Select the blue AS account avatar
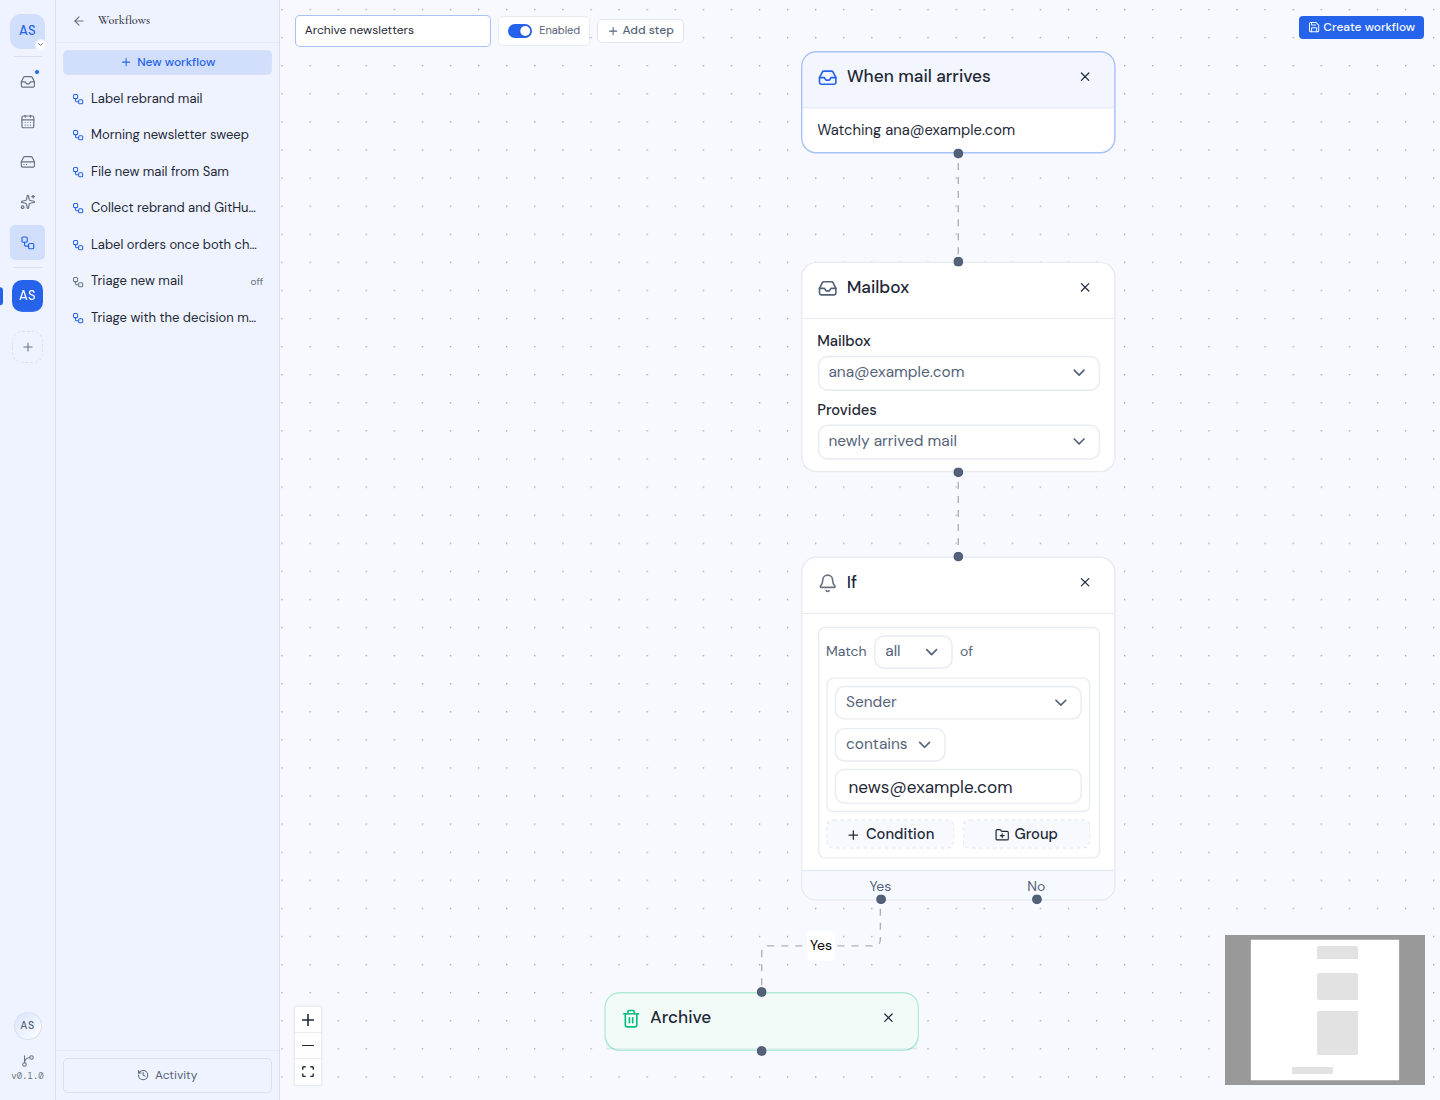The image size is (1440, 1100). pyautogui.click(x=28, y=296)
